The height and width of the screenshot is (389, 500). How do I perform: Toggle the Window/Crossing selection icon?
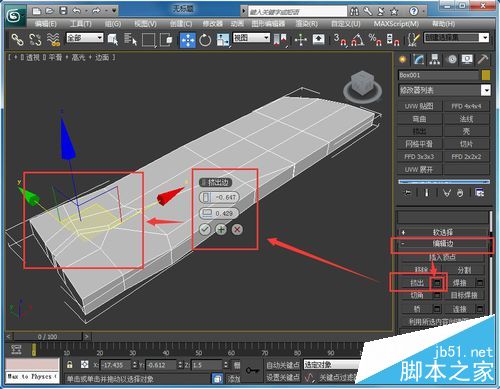[166, 40]
